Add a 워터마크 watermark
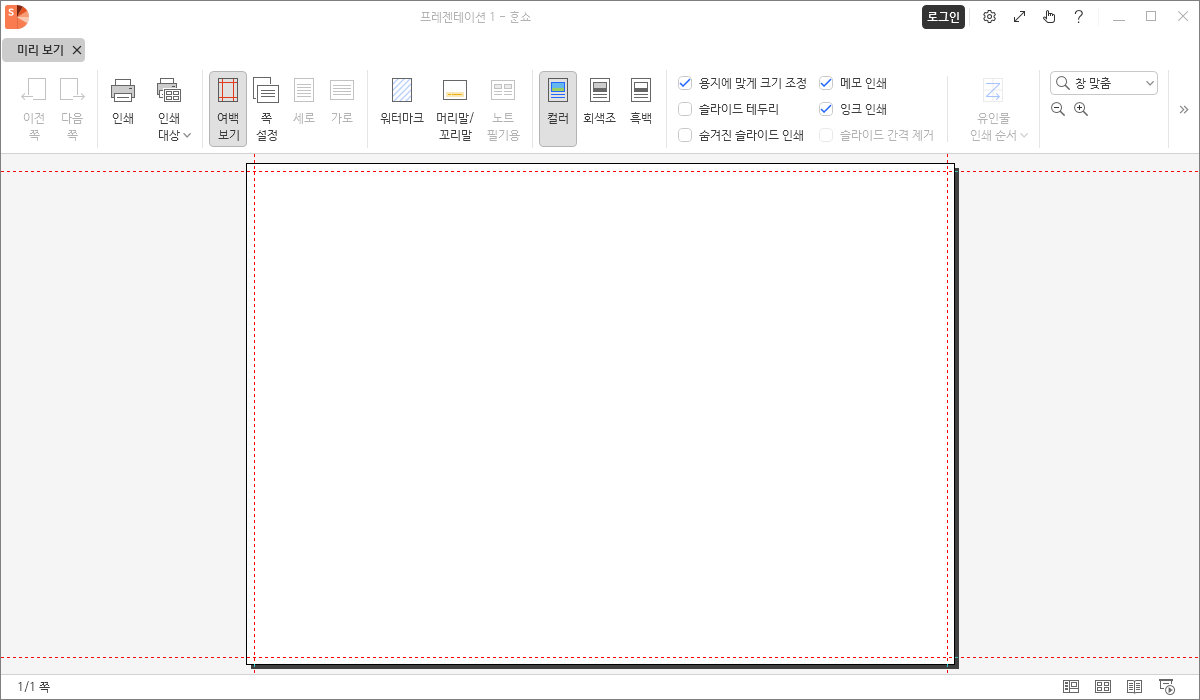This screenshot has width=1200, height=700. tap(402, 101)
